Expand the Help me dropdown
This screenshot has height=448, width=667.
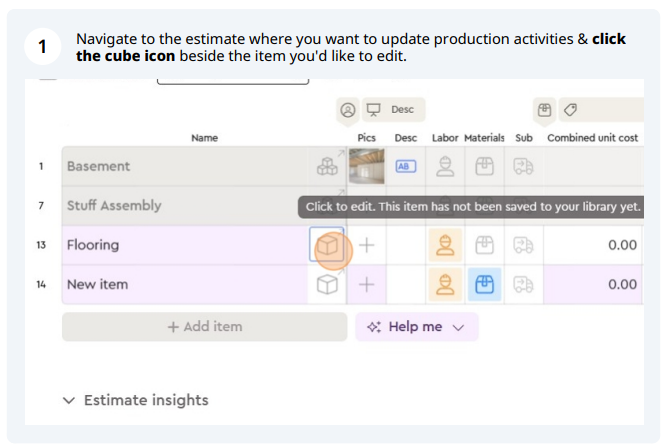(x=416, y=327)
